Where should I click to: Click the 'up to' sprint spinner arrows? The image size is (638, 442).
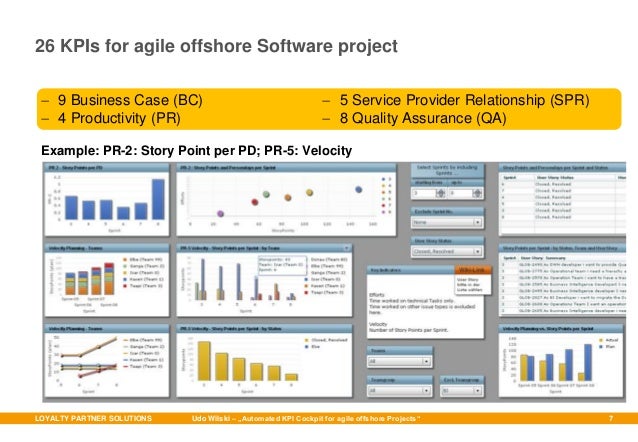click(477, 193)
